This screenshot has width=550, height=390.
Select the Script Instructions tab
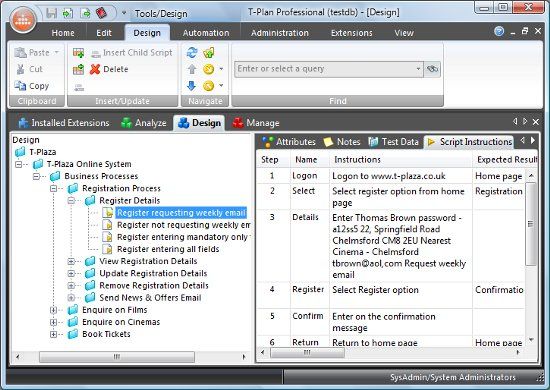[x=470, y=142]
